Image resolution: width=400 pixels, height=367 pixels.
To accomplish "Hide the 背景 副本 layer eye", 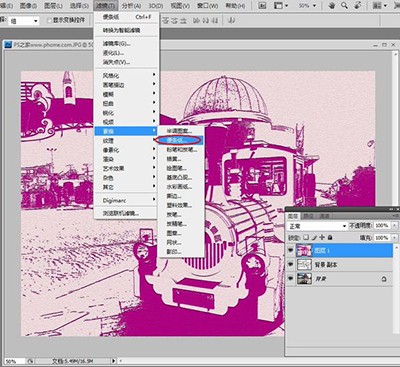I will pos(291,264).
